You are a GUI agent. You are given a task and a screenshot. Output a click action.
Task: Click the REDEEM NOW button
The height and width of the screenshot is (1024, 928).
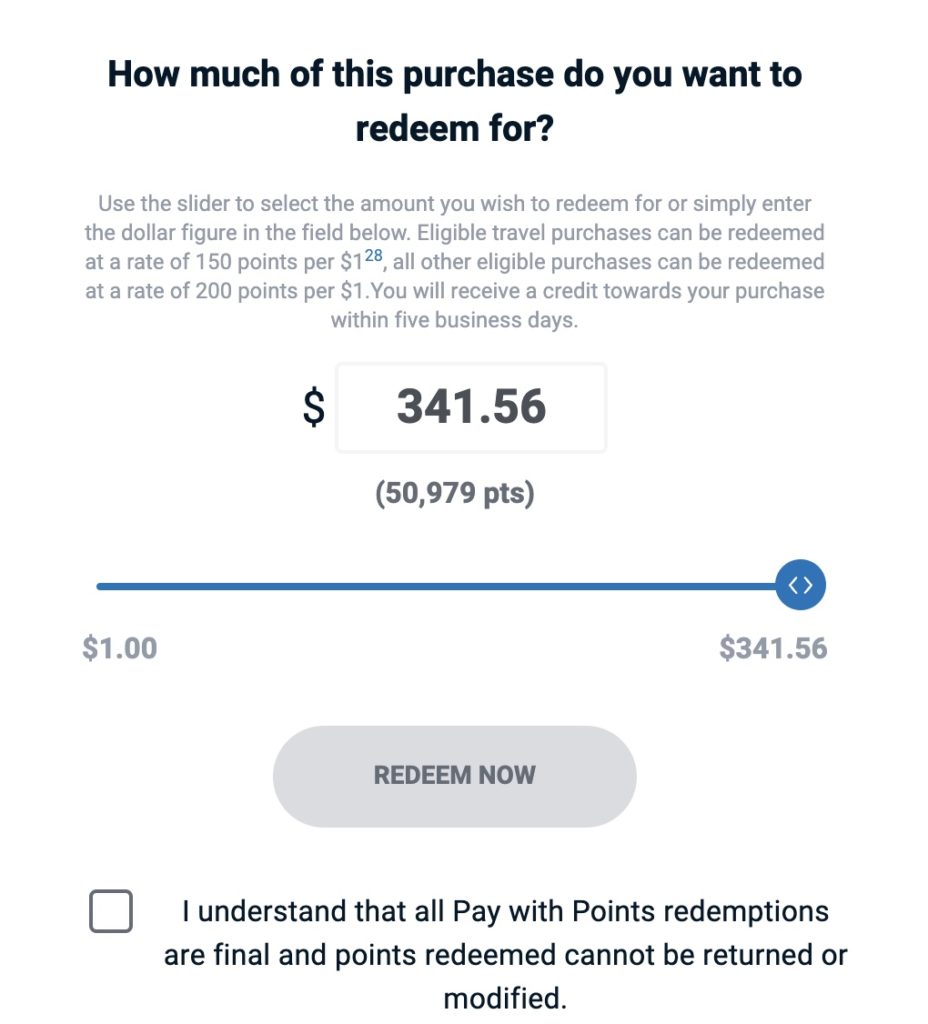pyautogui.click(x=455, y=775)
